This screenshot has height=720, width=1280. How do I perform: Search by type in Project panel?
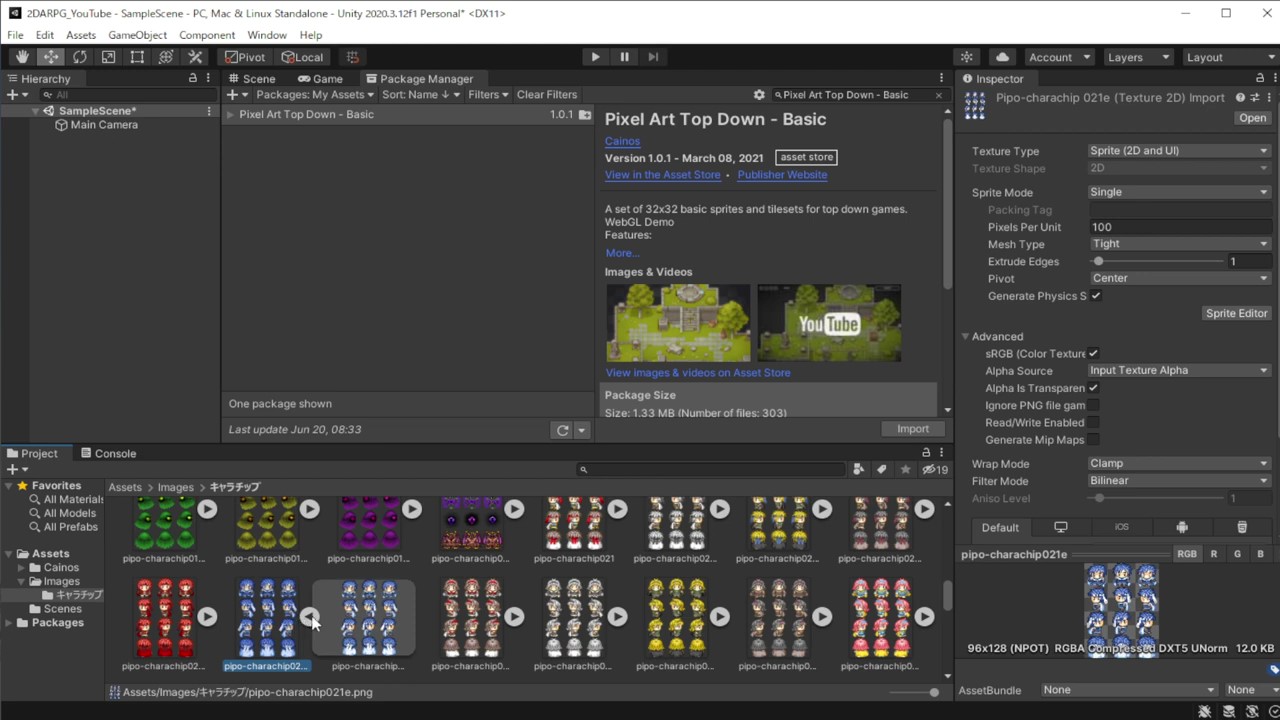click(x=858, y=469)
